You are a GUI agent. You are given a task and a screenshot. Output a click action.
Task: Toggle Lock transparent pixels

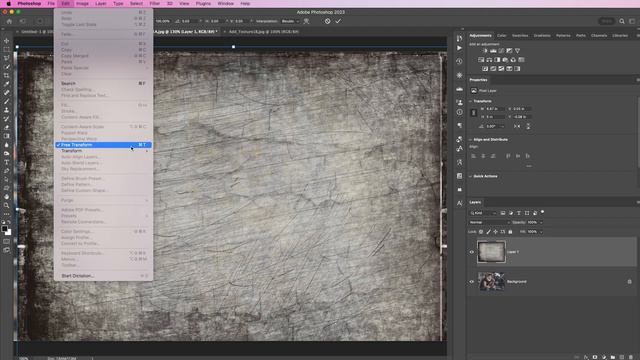(x=481, y=232)
